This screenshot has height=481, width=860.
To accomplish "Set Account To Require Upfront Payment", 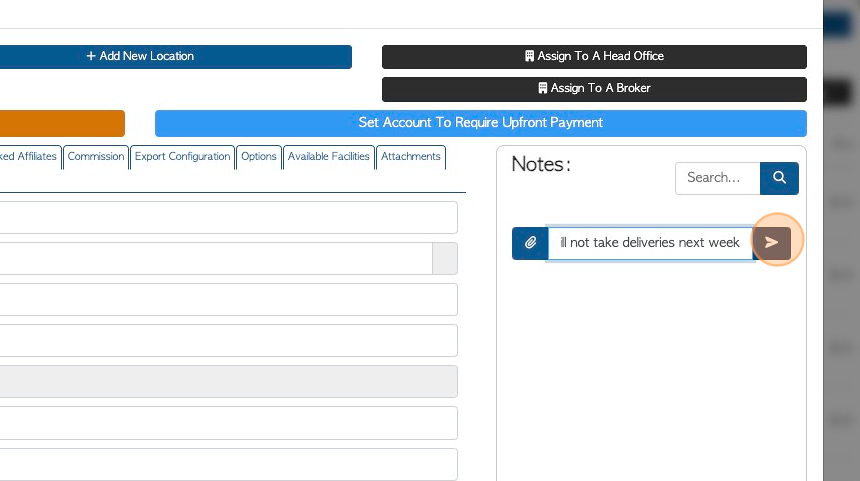I will tap(480, 123).
